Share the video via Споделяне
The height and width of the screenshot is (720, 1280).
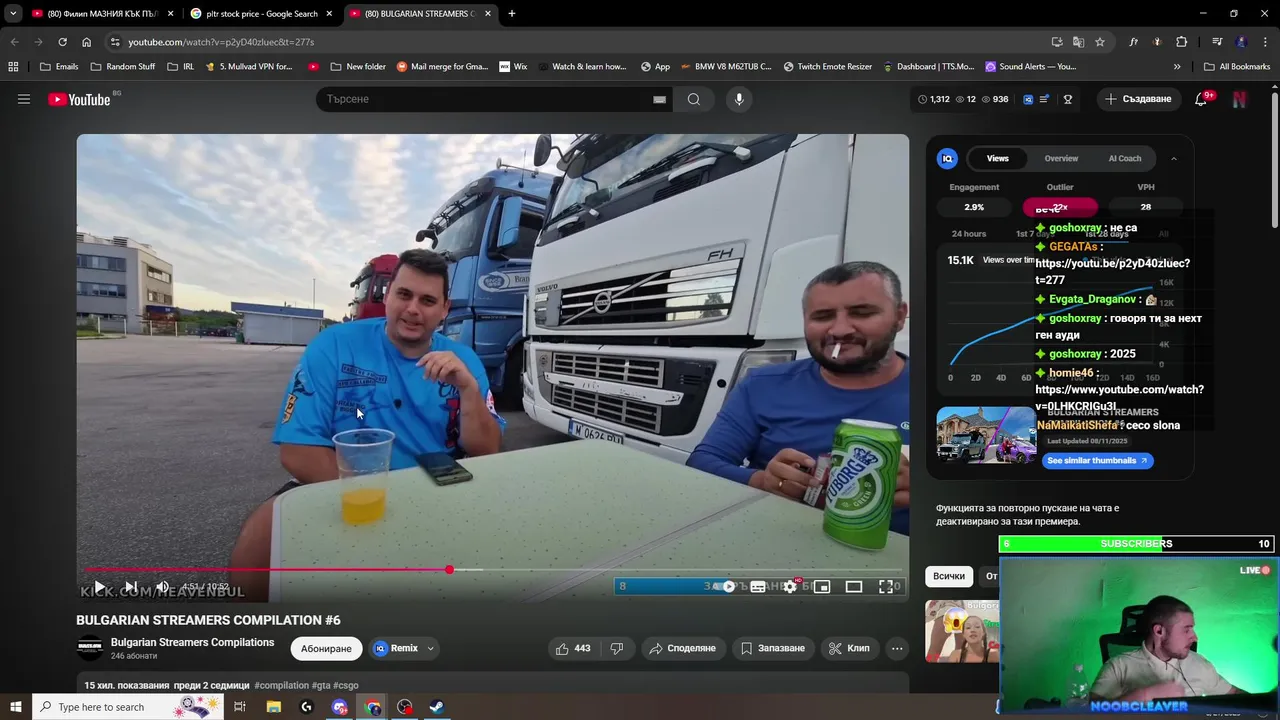pos(683,648)
